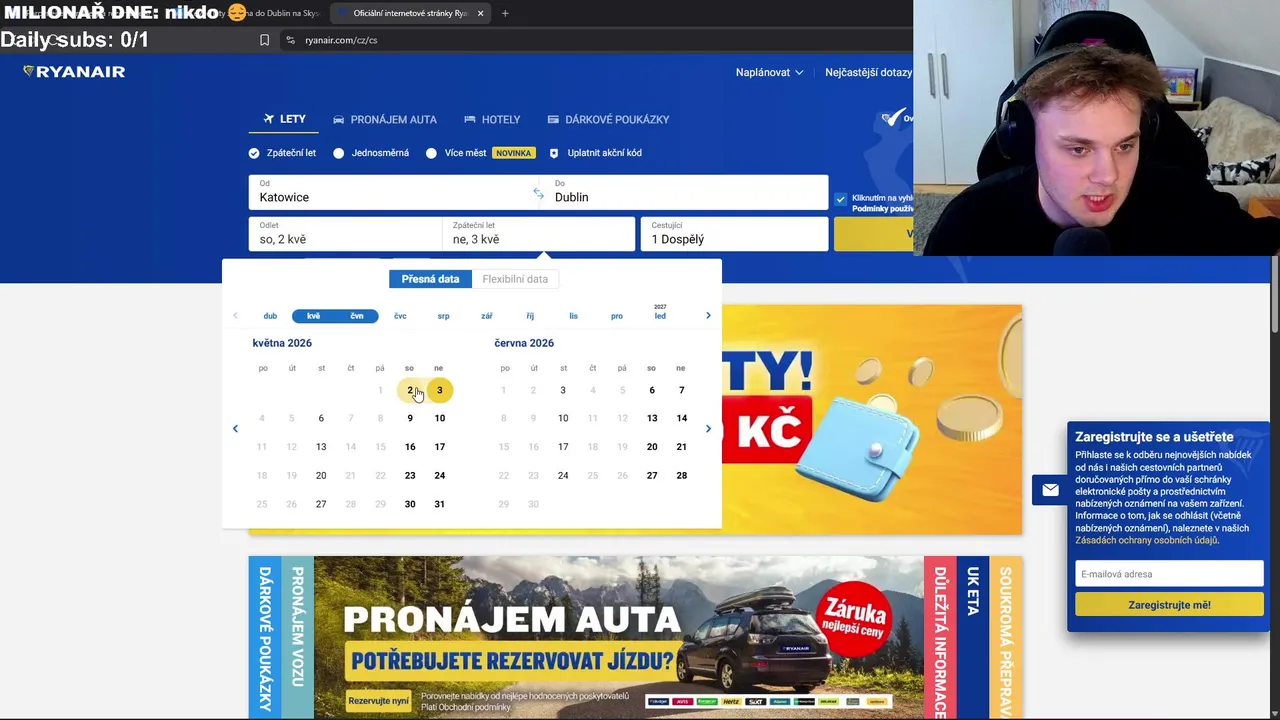Expand the Naplánovat menu
Screen dimensions: 1280x720
click(x=770, y=72)
